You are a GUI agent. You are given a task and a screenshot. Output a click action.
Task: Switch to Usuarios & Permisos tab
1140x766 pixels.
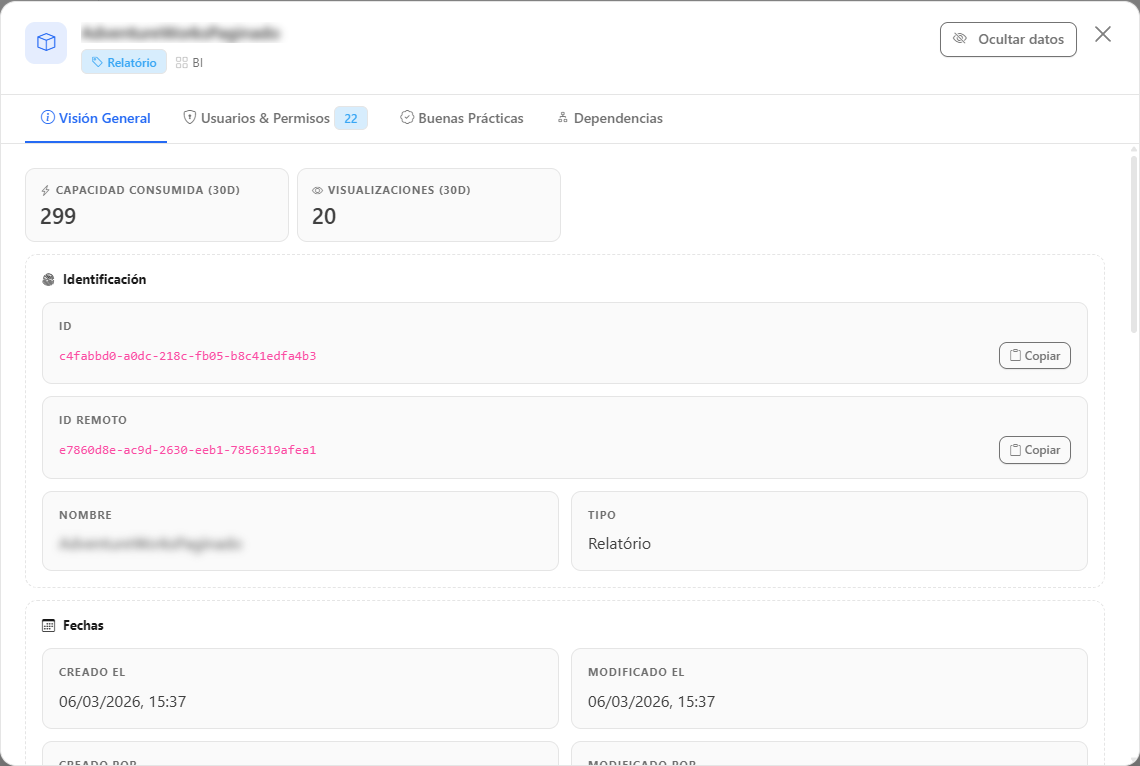[x=275, y=118]
